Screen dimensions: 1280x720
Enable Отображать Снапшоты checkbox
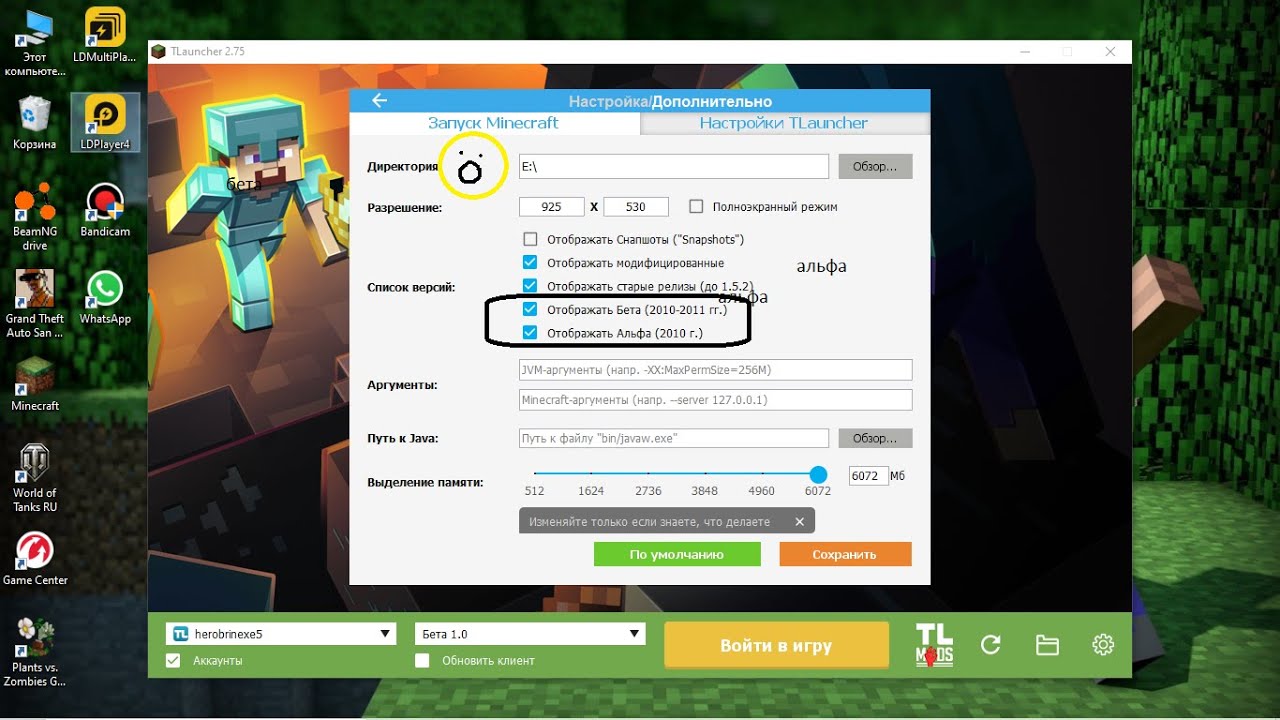pos(530,239)
